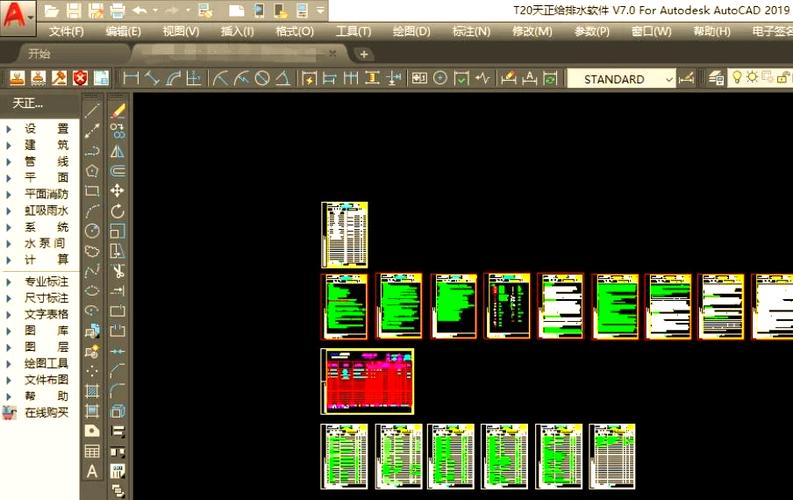
Task: Click the 天正... panel title
Action: (28, 104)
